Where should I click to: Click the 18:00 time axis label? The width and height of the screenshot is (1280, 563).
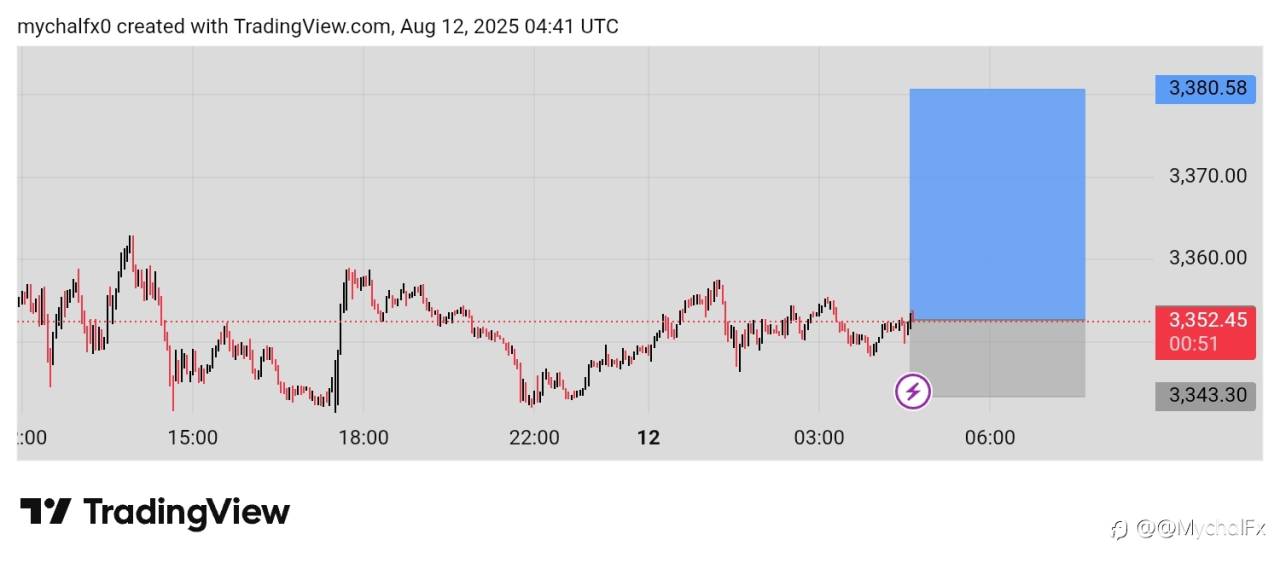(363, 438)
